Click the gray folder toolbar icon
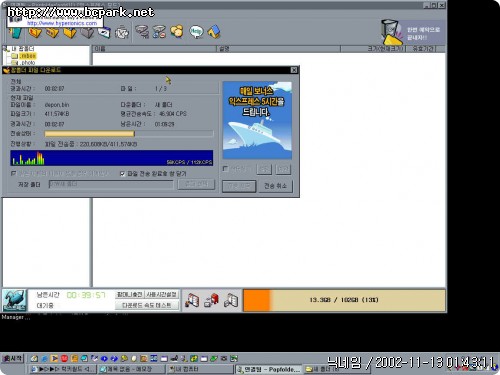 pos(87,33)
